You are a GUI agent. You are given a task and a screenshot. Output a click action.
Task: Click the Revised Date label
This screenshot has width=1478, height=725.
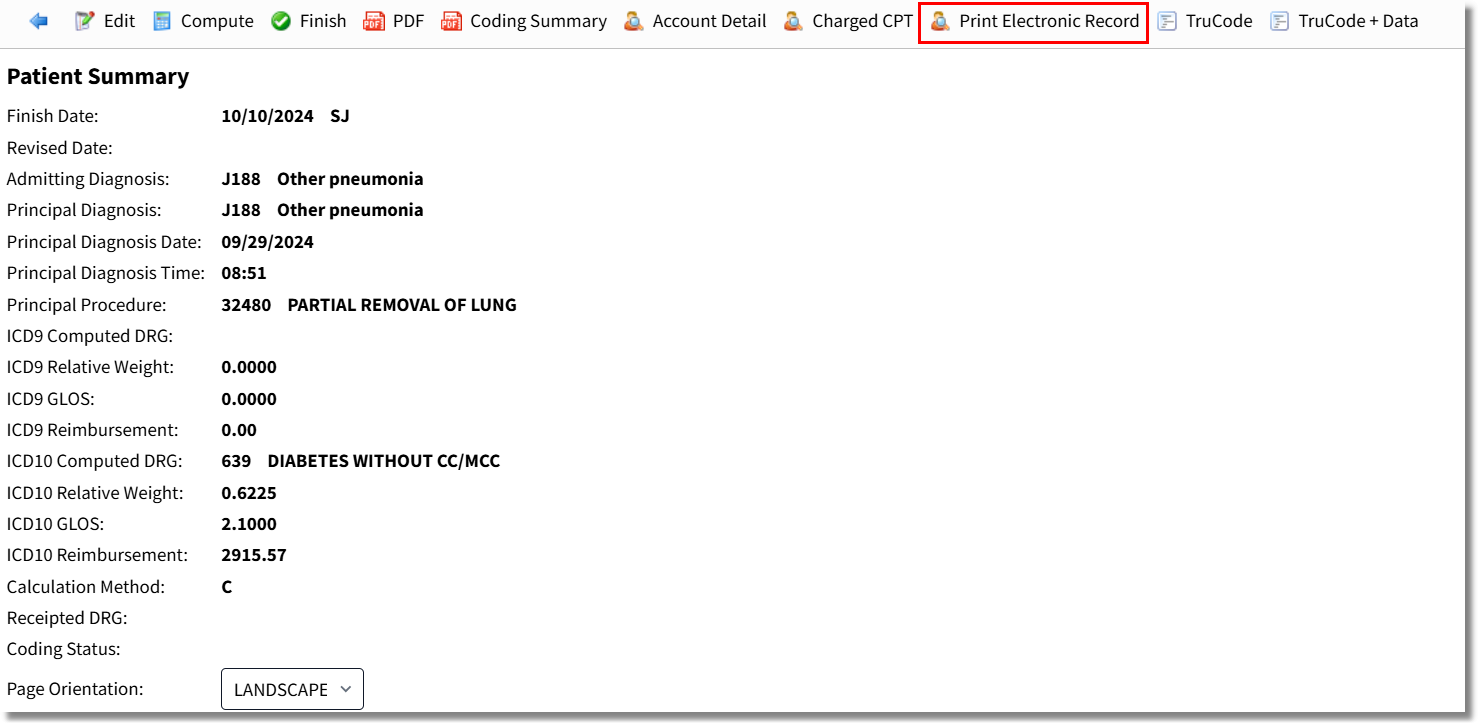[60, 148]
